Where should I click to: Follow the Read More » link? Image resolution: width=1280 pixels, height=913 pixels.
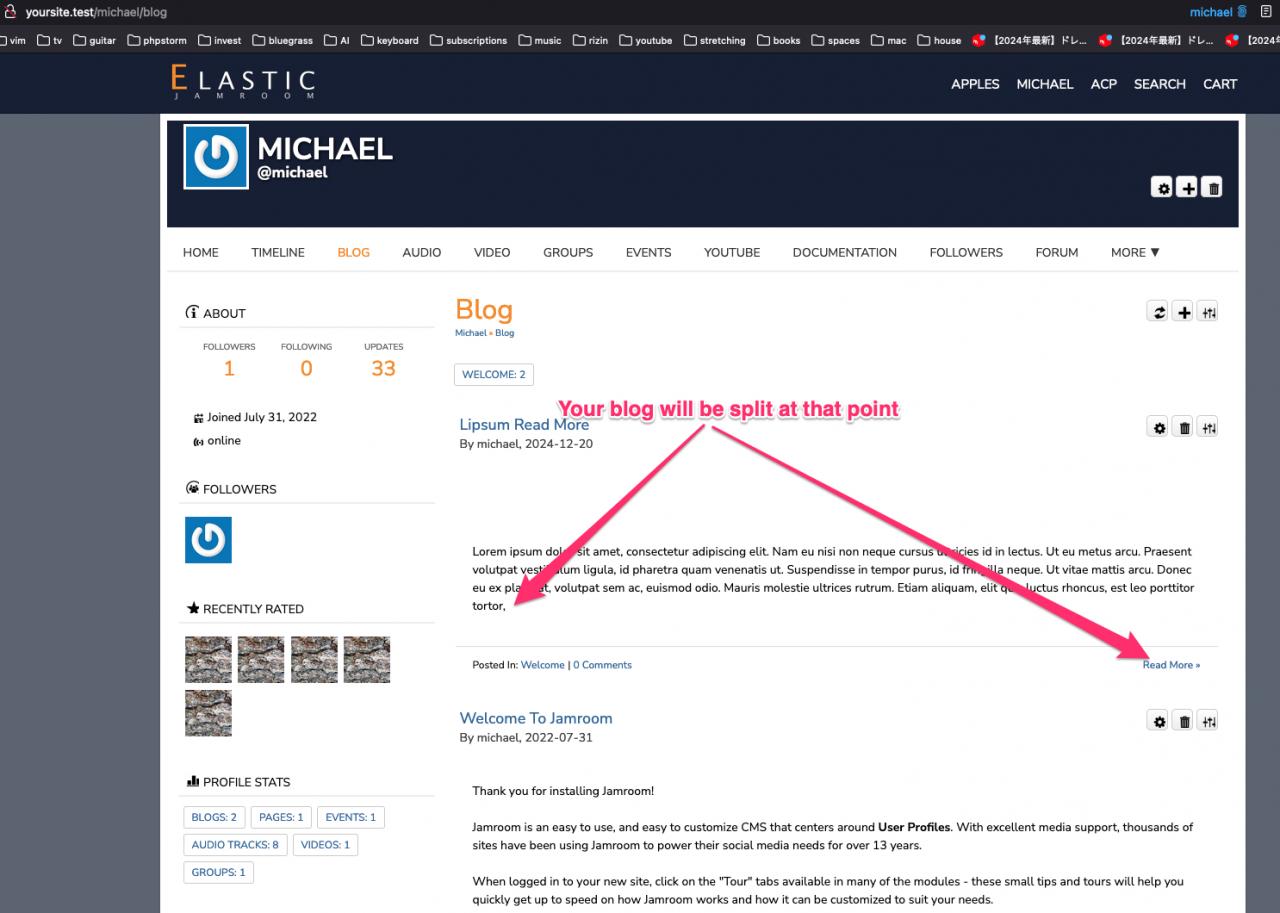pos(1171,665)
